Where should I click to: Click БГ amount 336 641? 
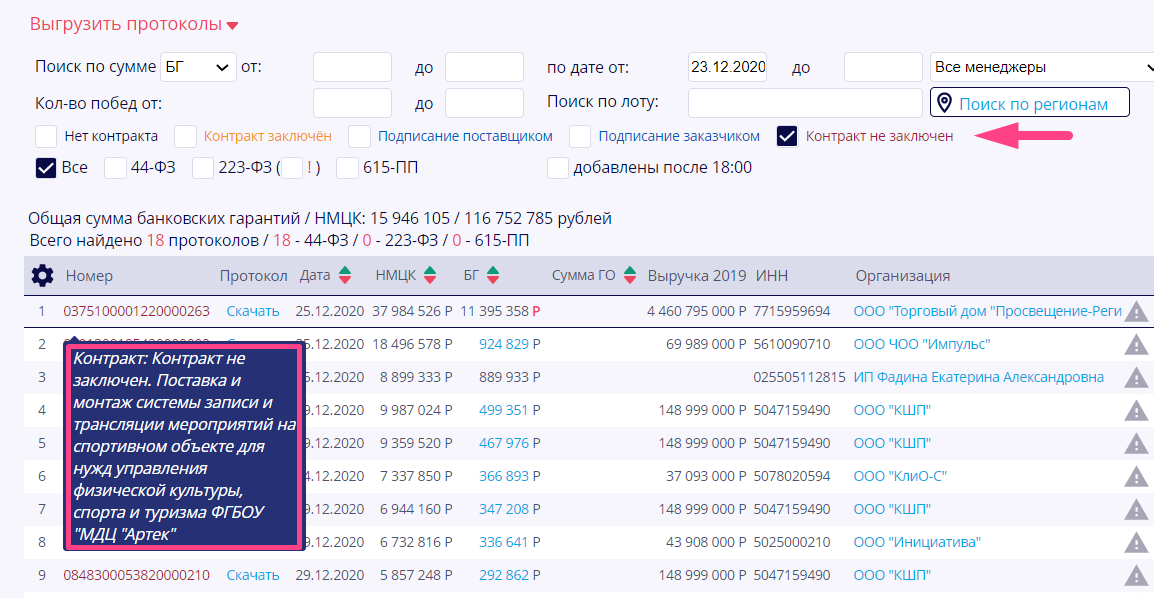[x=503, y=542]
